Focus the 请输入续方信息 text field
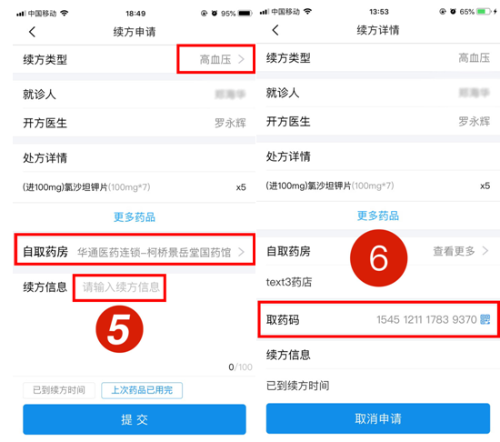Viewport: 500px width, 442px height. pyautogui.click(x=119, y=288)
